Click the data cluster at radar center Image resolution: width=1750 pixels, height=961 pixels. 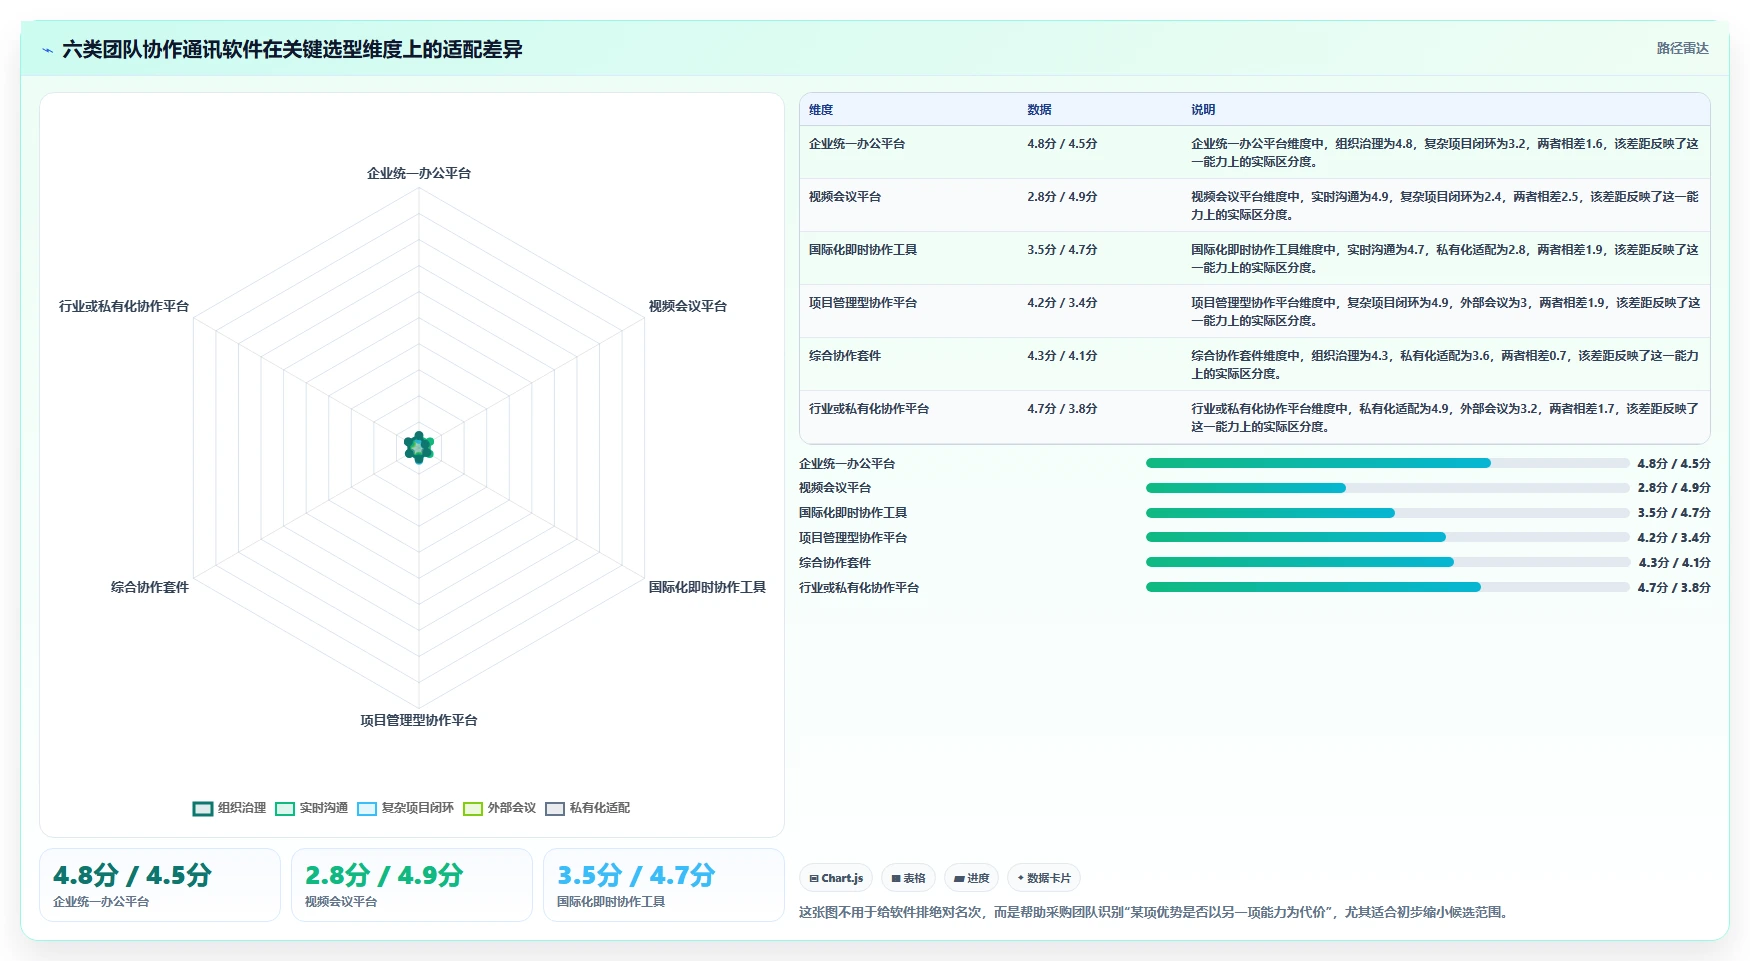tap(419, 447)
